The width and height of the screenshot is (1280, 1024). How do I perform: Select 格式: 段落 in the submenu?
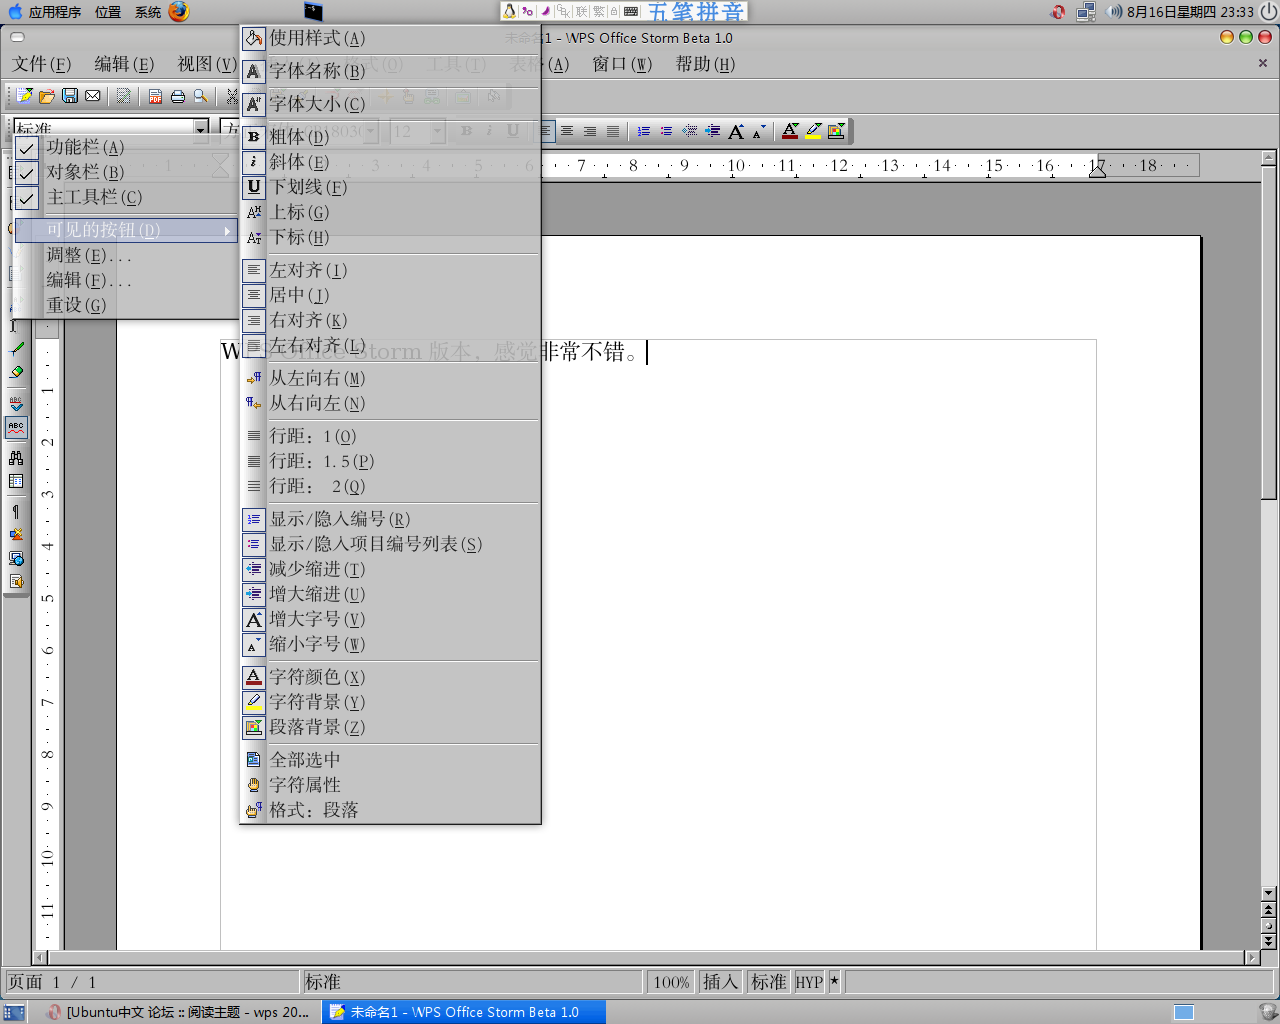click(x=390, y=810)
